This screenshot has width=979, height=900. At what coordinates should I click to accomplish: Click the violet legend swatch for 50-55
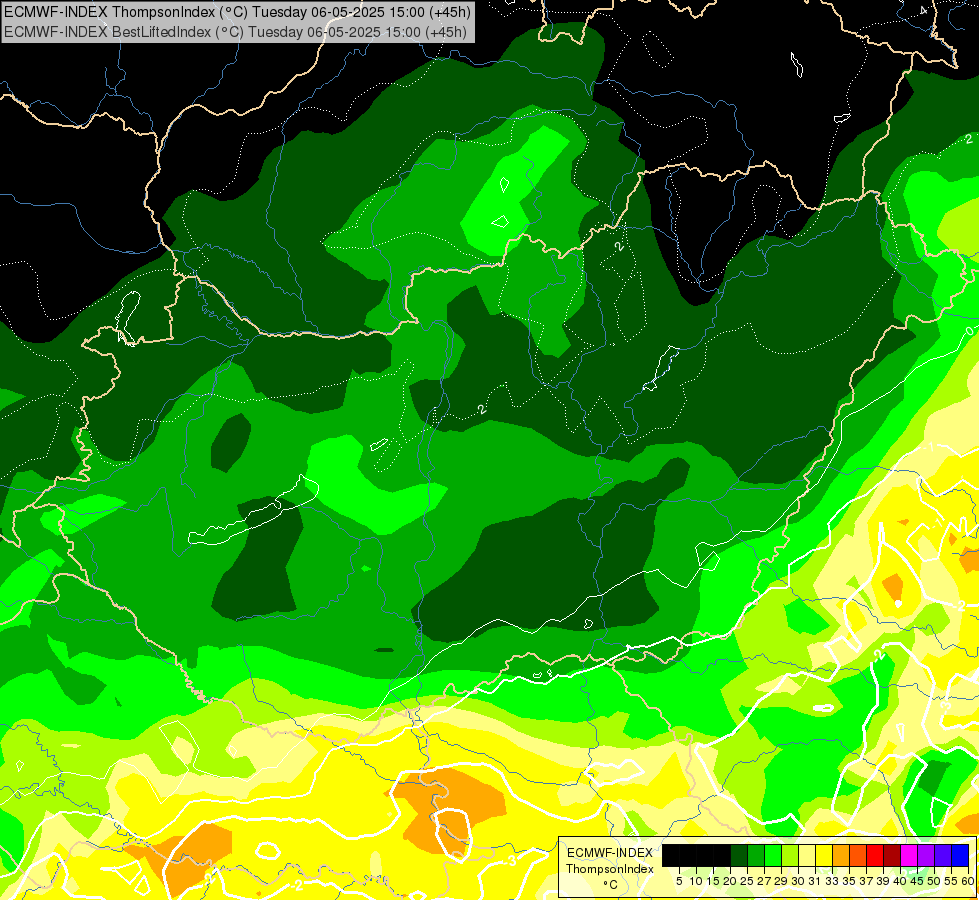pos(943,856)
